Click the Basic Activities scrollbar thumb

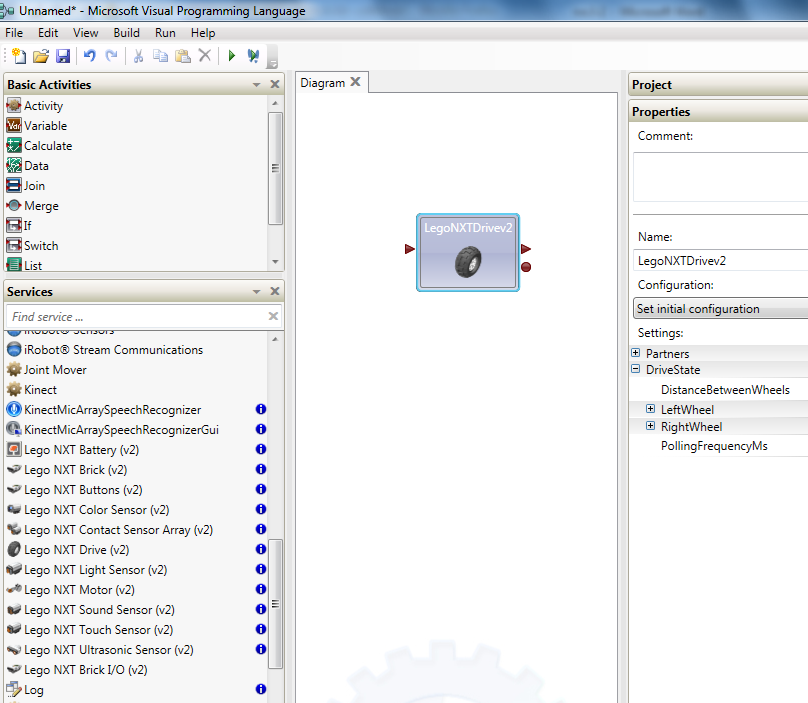pos(275,168)
